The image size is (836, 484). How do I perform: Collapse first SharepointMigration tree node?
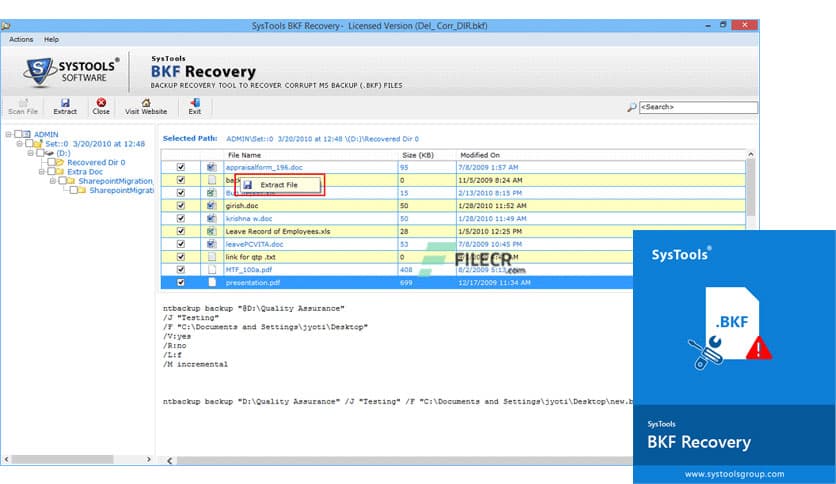coord(53,181)
